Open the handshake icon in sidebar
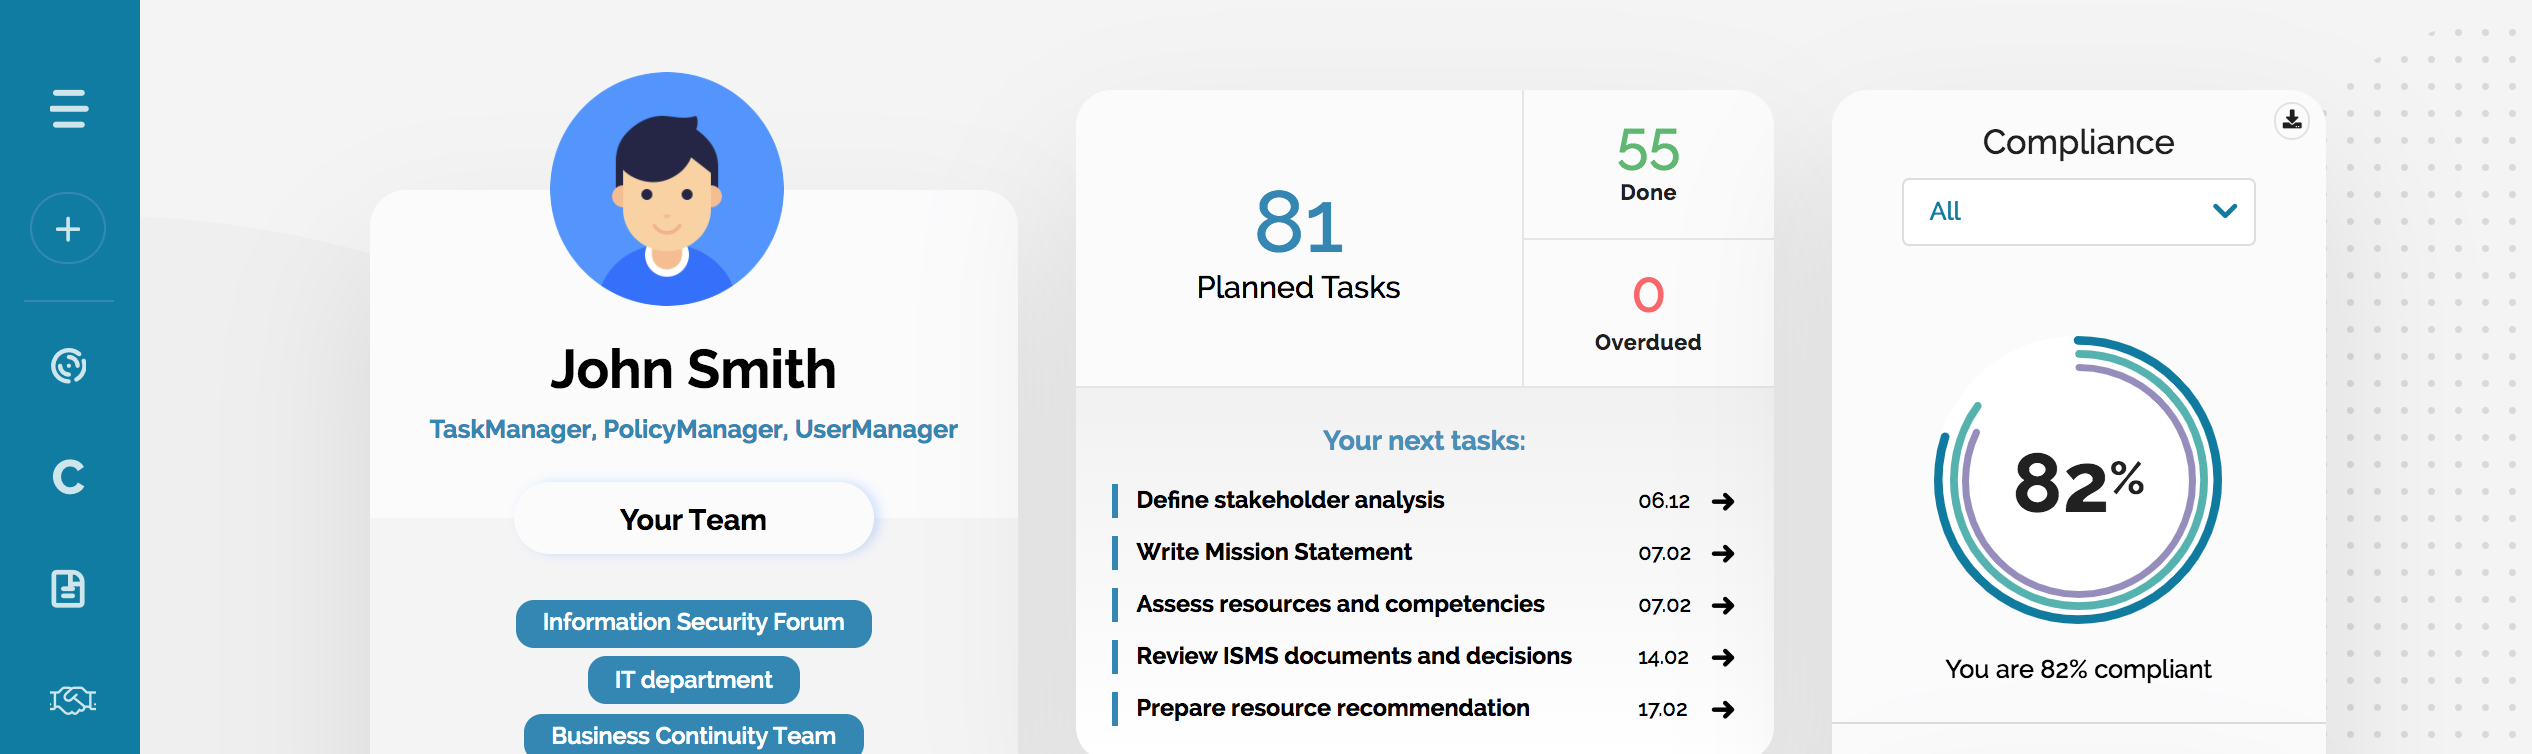This screenshot has height=754, width=2532. click(x=72, y=700)
